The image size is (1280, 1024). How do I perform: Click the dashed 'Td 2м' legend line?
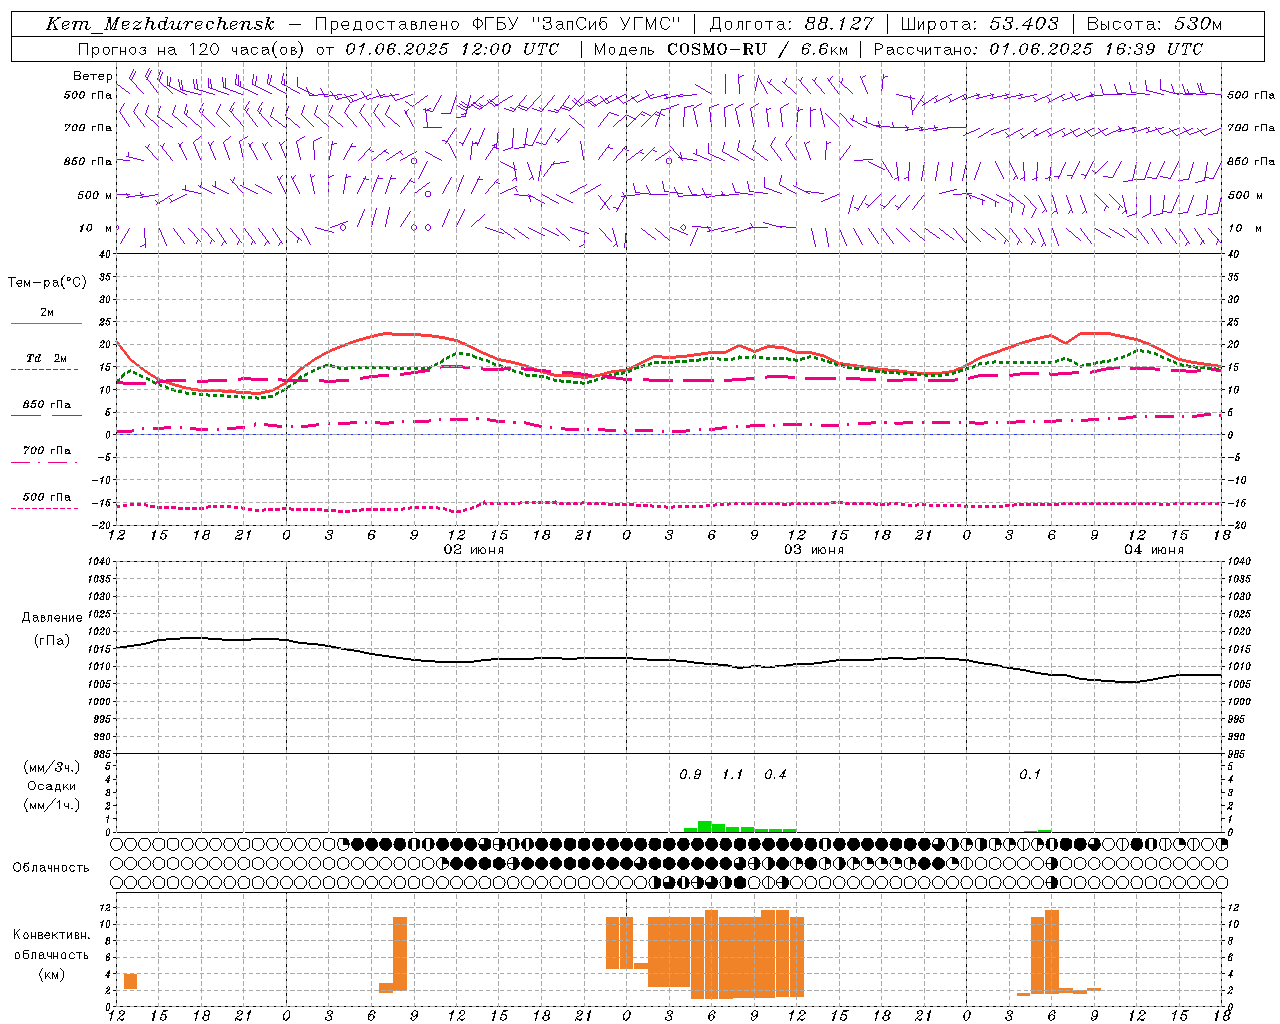click(44, 369)
